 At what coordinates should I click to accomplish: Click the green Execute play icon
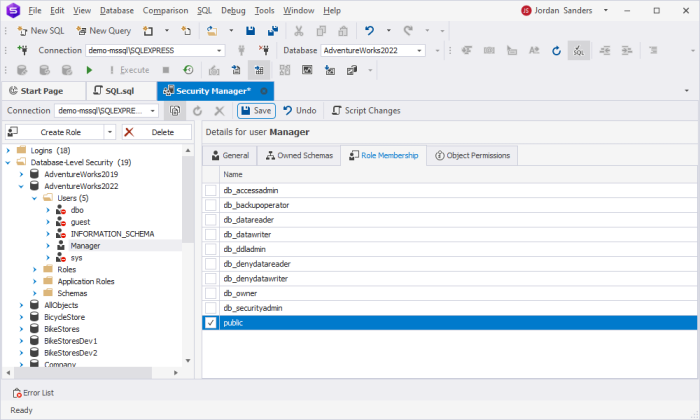89,70
